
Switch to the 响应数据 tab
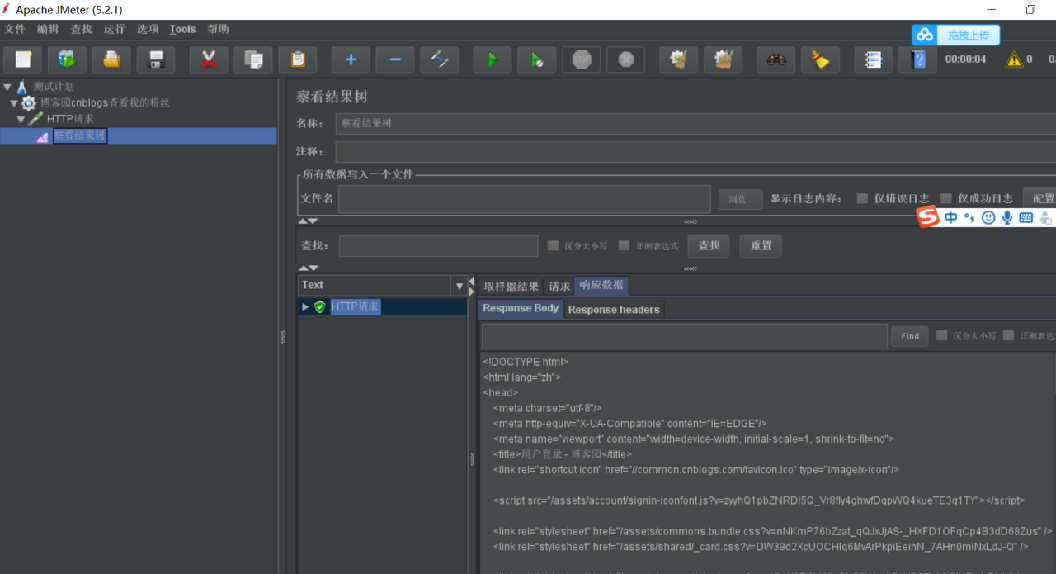(x=601, y=286)
